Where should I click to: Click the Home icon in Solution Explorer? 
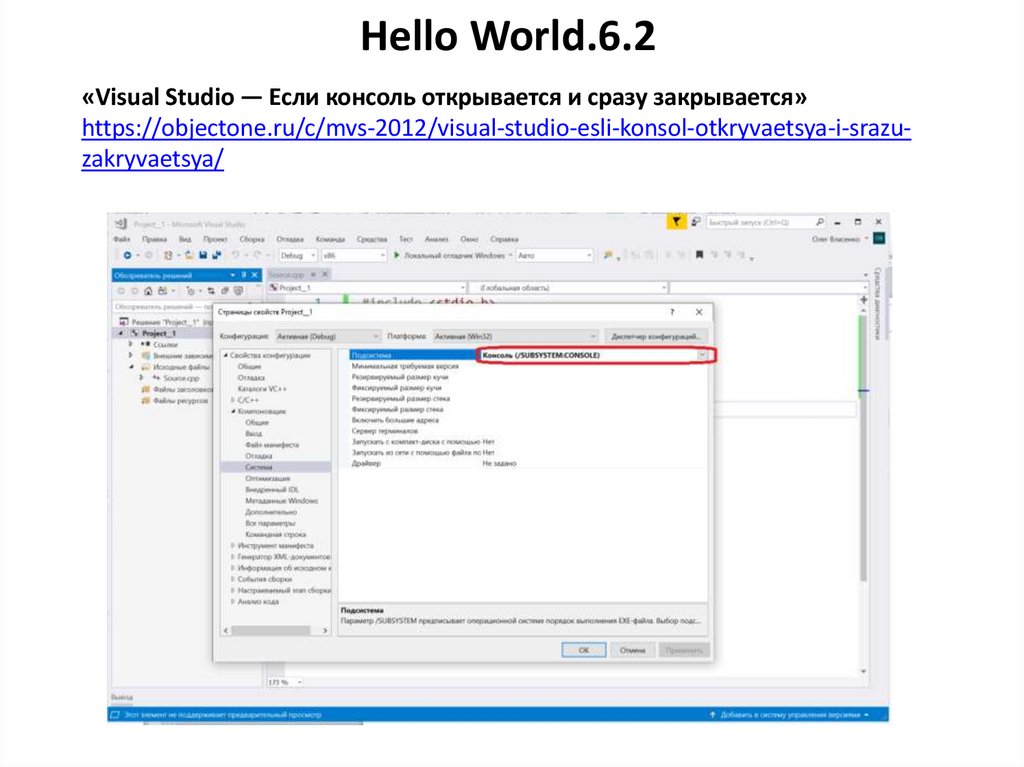148,291
